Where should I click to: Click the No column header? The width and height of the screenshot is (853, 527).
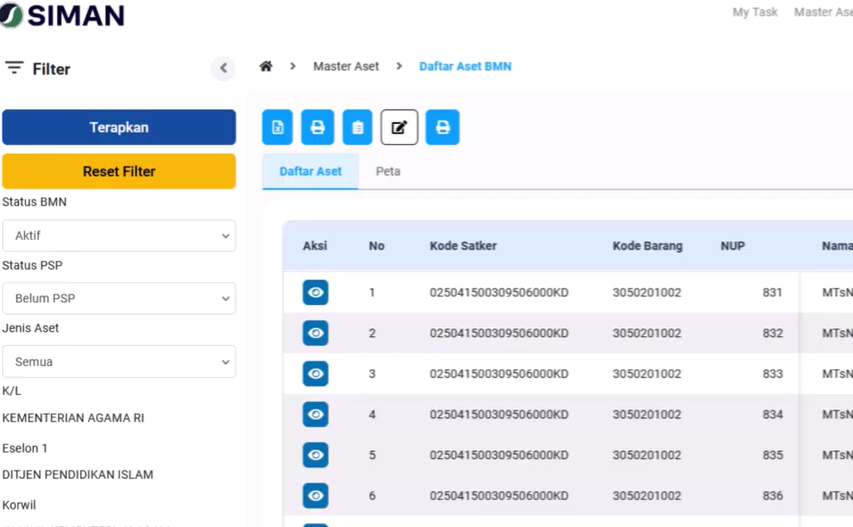coord(376,246)
